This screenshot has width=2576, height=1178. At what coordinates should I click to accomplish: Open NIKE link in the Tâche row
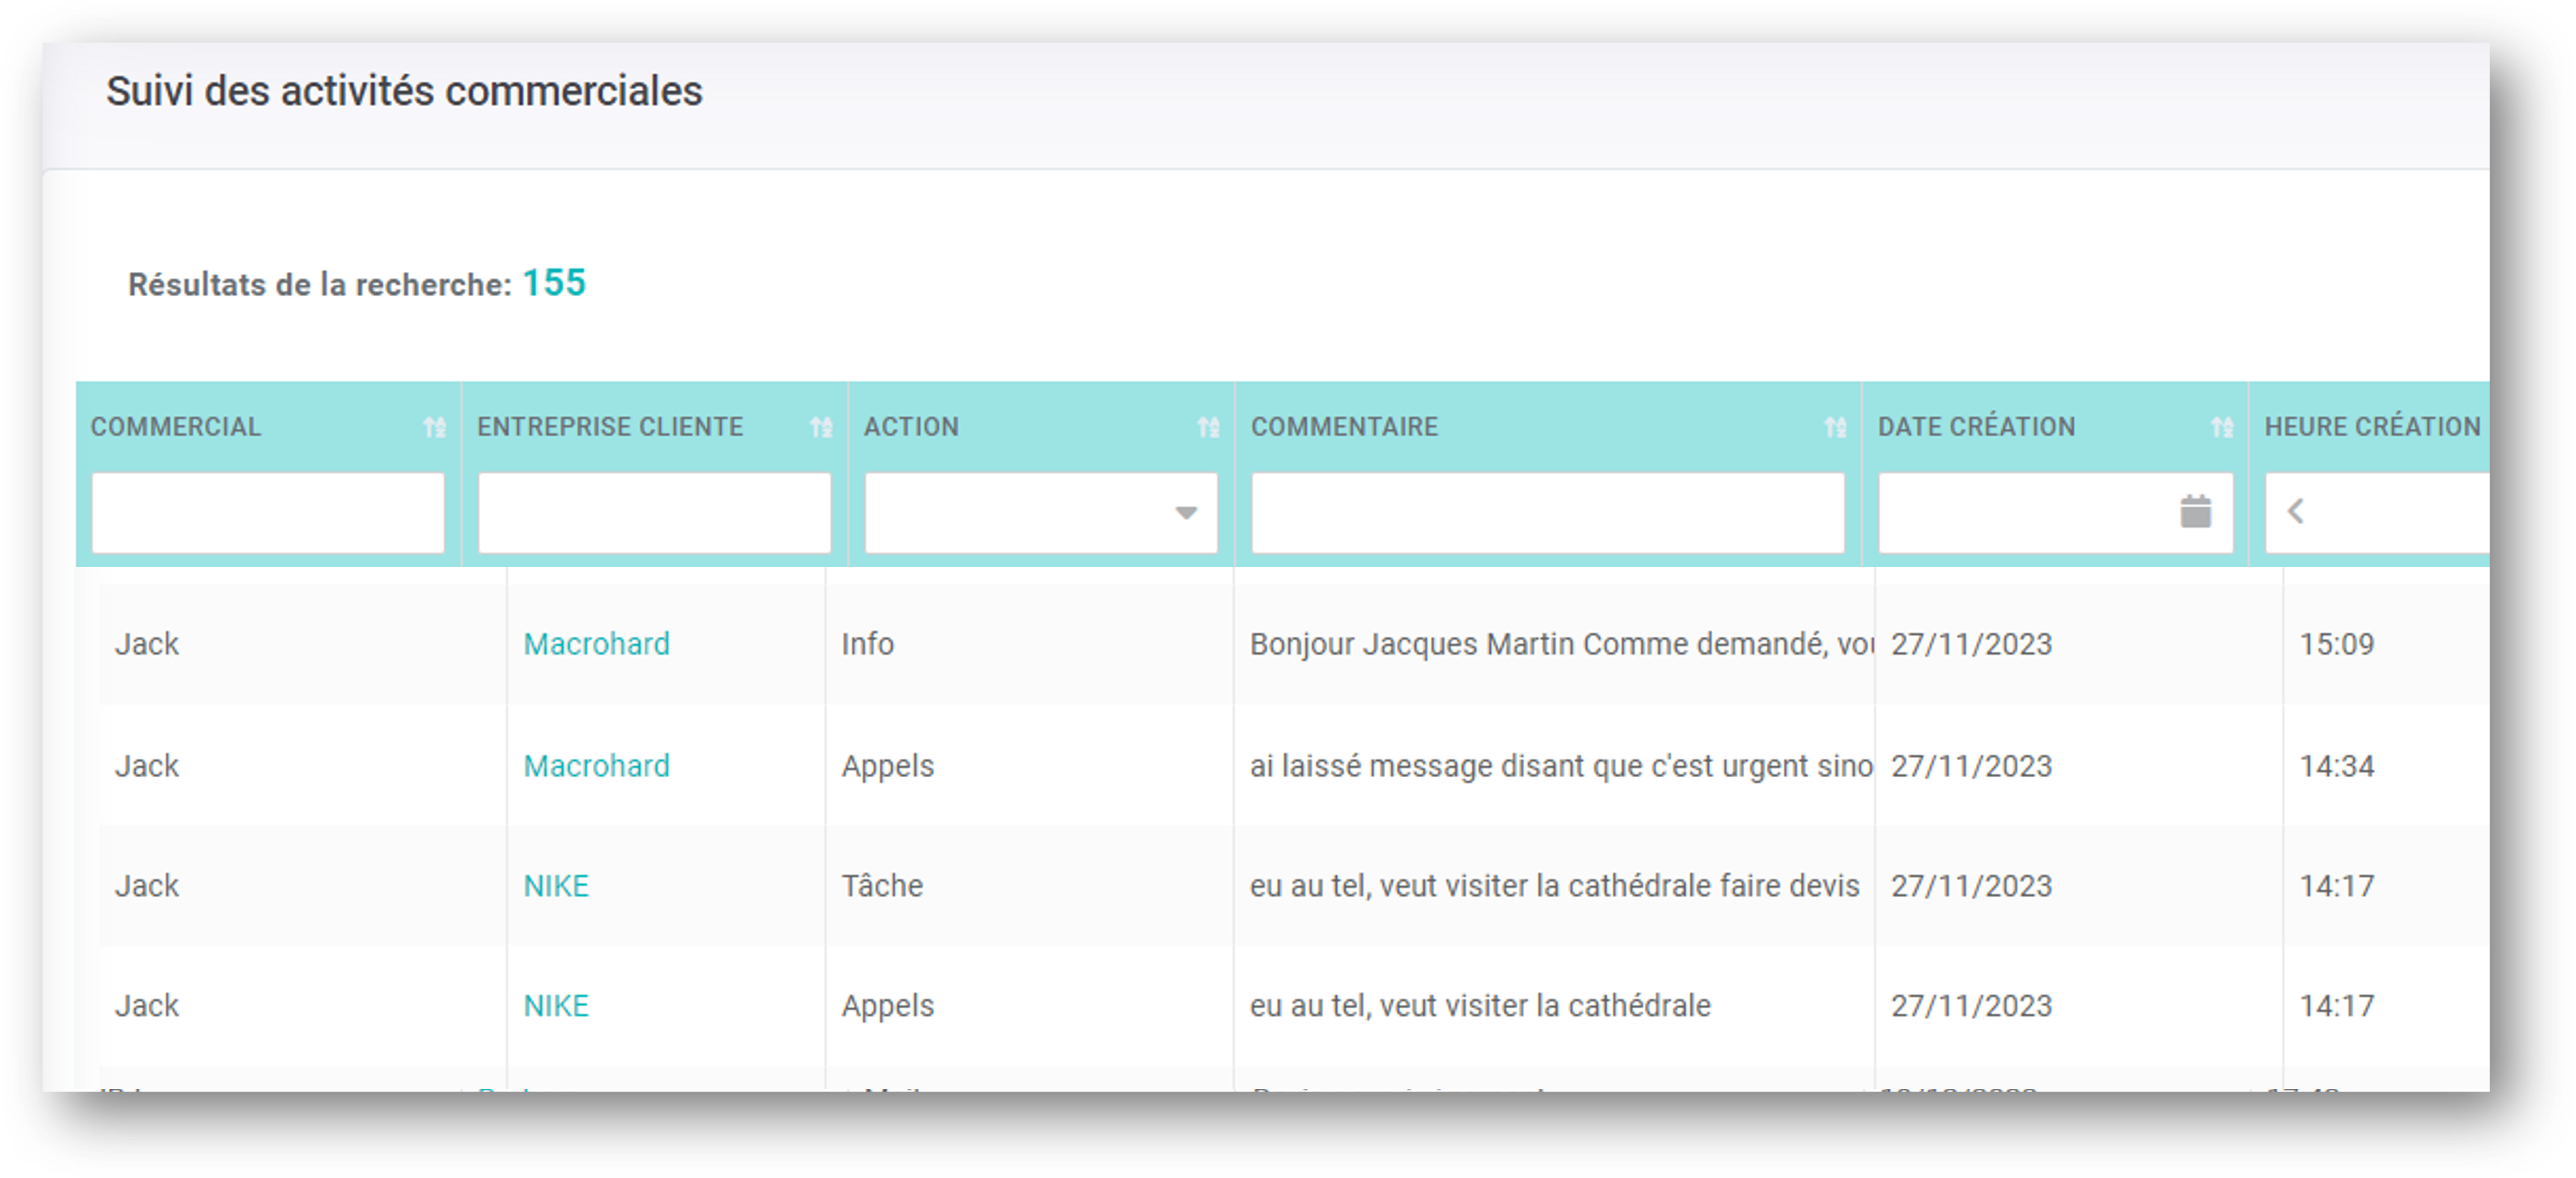[x=556, y=886]
